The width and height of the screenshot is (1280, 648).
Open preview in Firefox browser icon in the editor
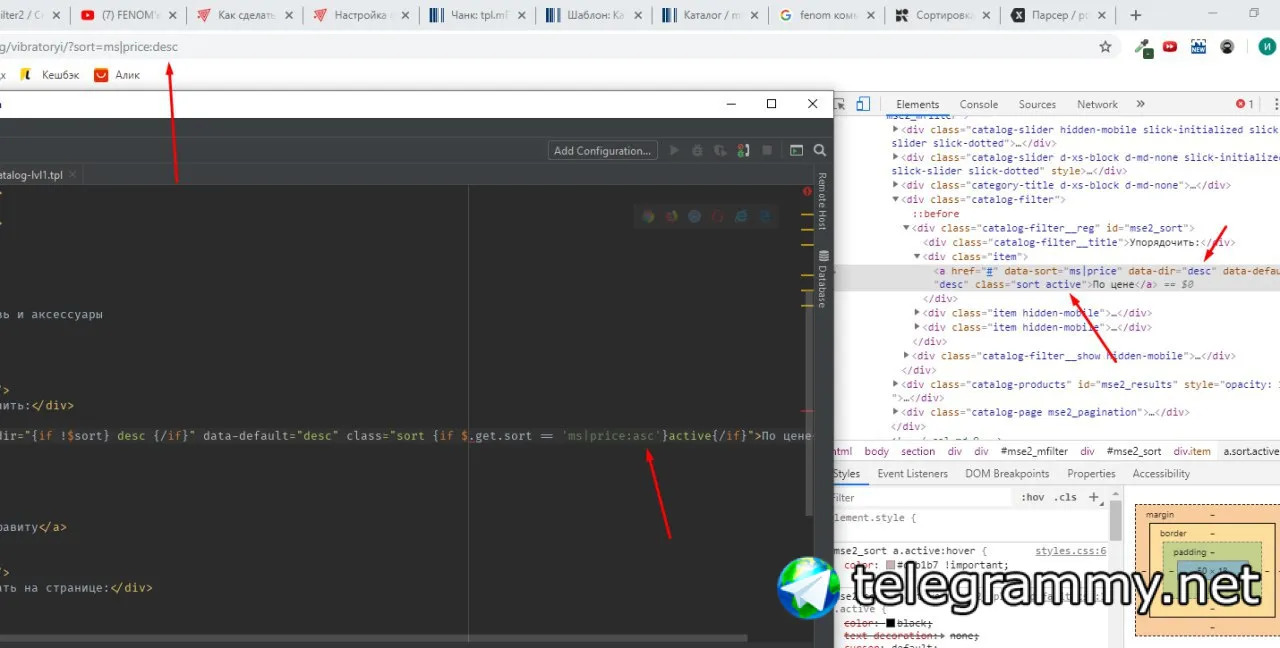[671, 215]
